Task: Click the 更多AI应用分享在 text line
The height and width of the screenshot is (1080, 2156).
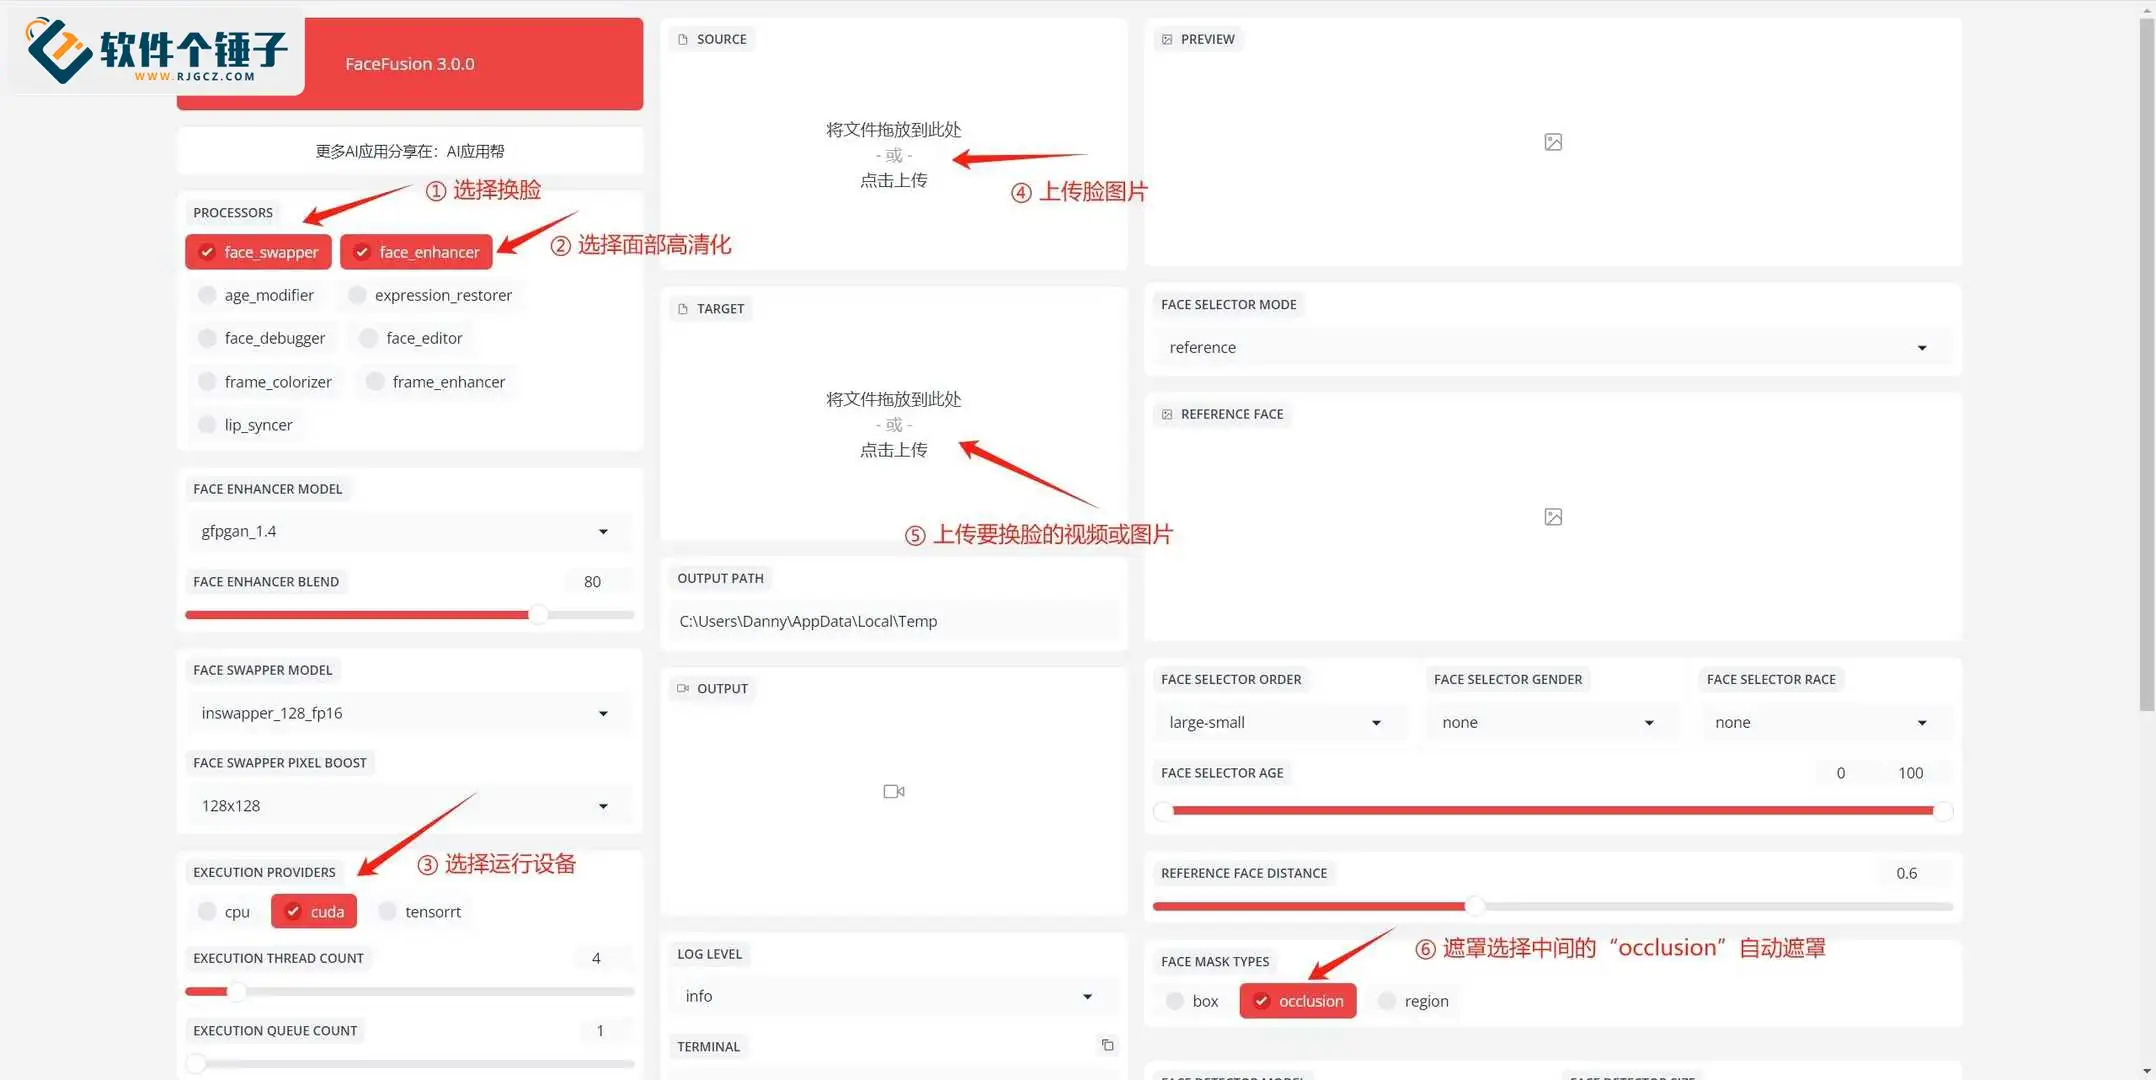Action: click(409, 151)
